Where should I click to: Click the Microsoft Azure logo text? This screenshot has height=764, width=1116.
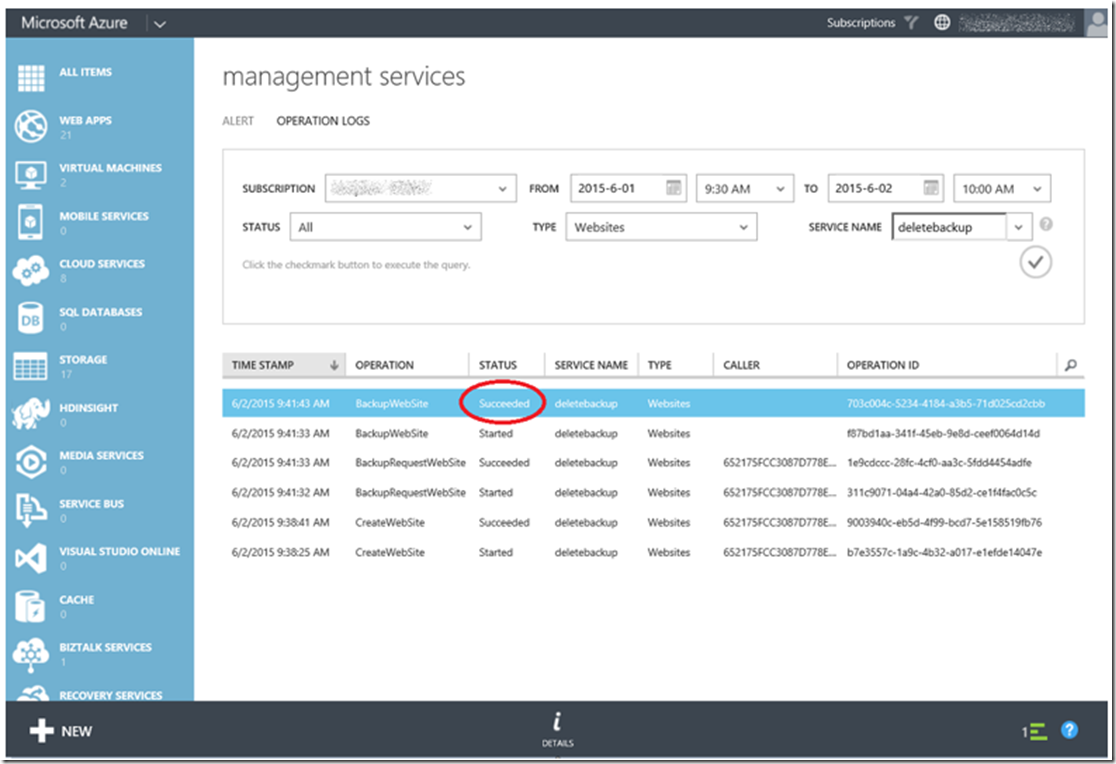click(x=74, y=23)
